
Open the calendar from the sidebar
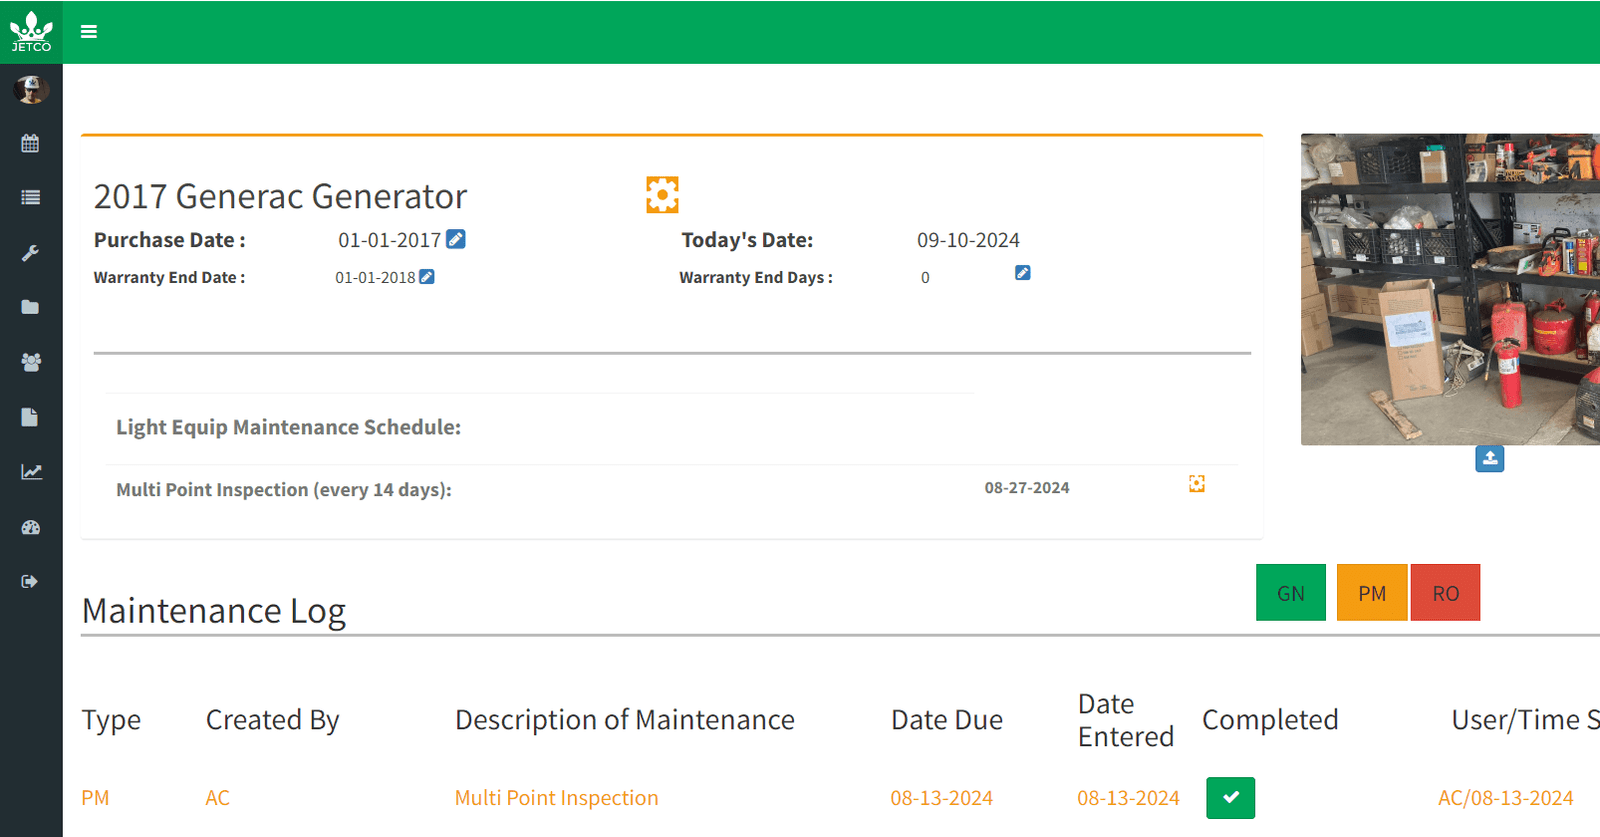point(31,144)
